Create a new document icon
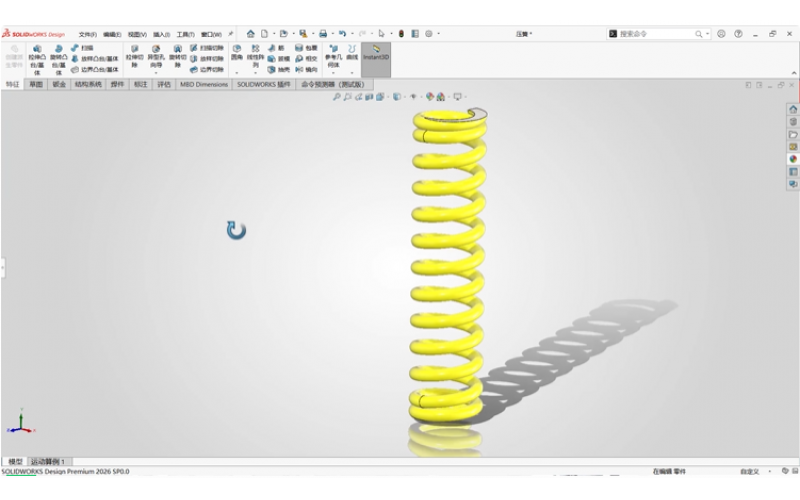 pyautogui.click(x=264, y=34)
